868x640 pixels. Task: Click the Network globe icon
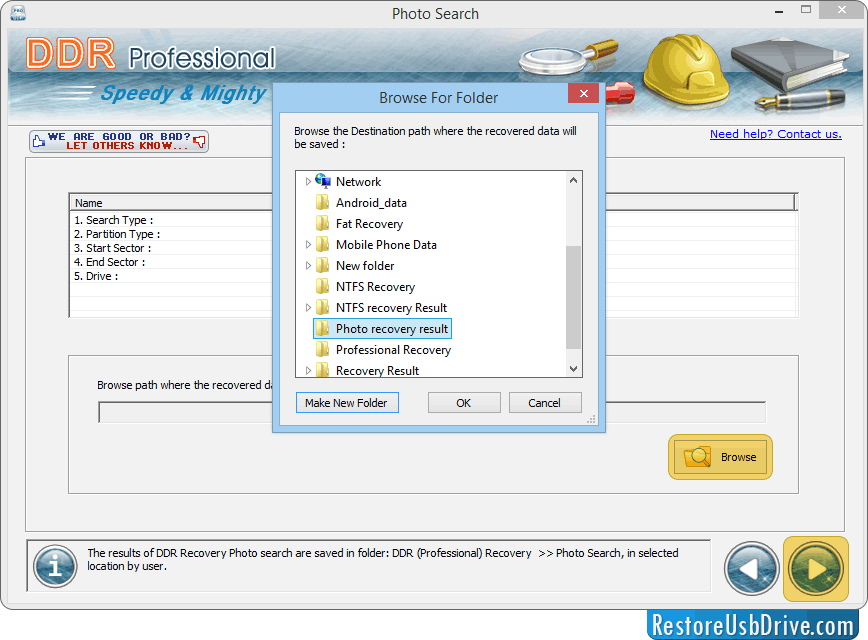click(323, 181)
